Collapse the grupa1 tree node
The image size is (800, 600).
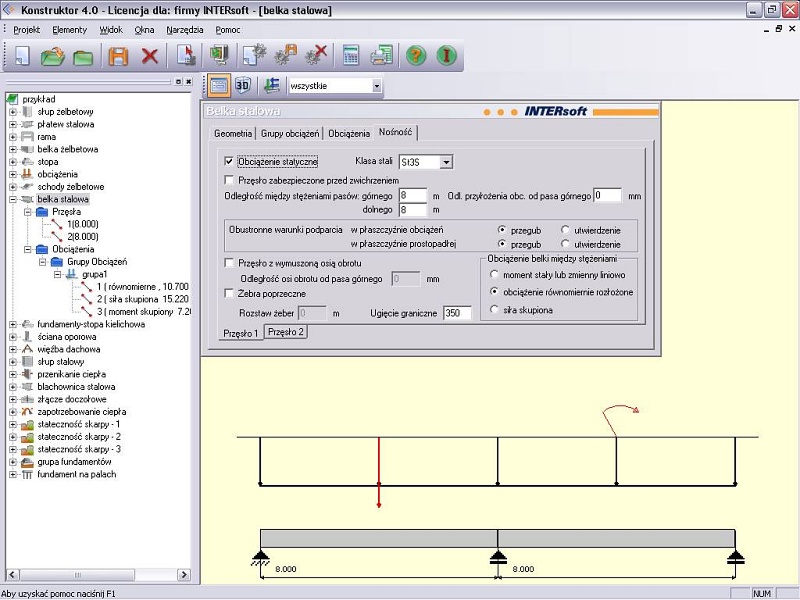58,274
